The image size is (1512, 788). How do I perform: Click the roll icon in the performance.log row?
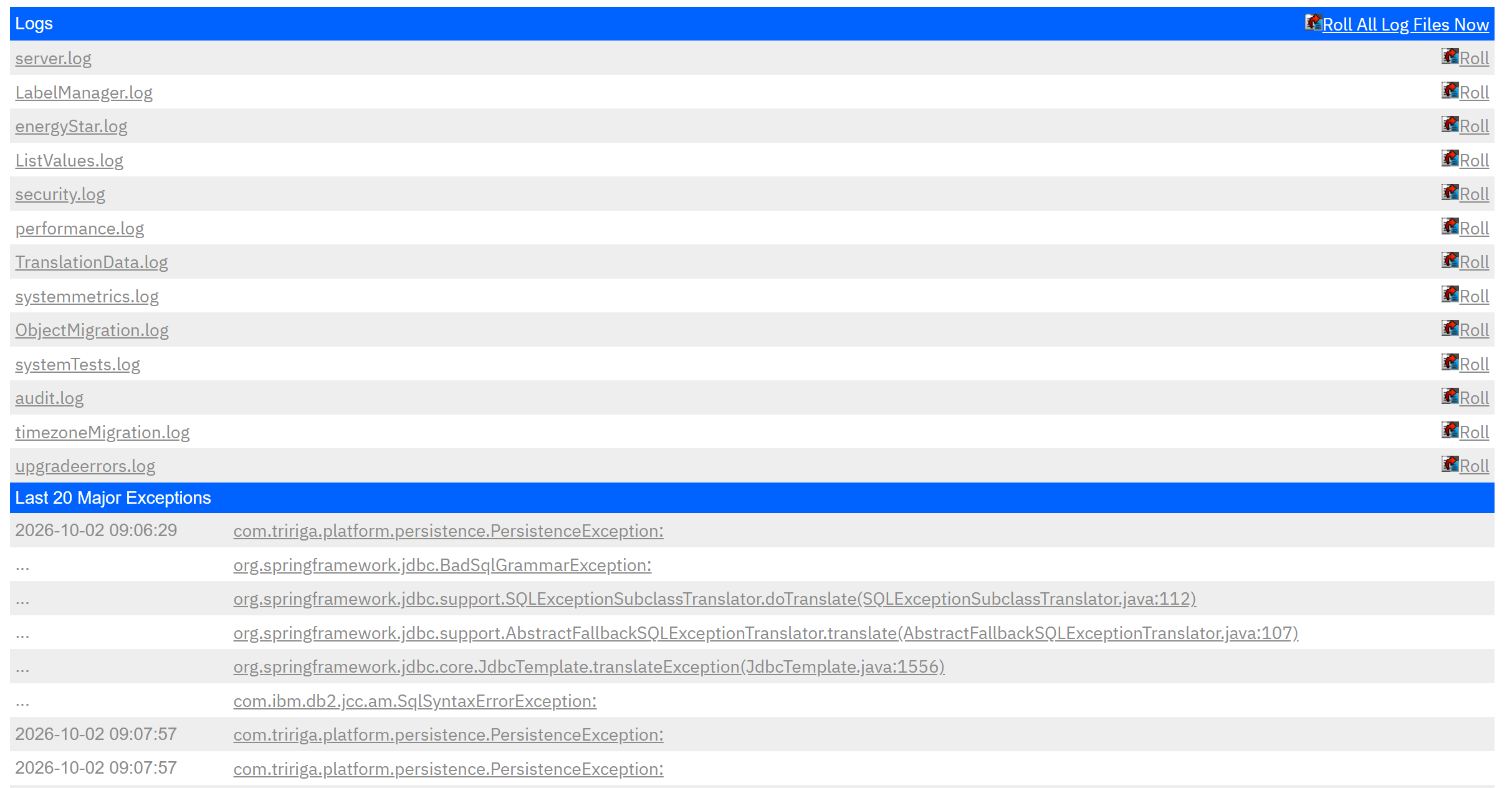[1450, 226]
